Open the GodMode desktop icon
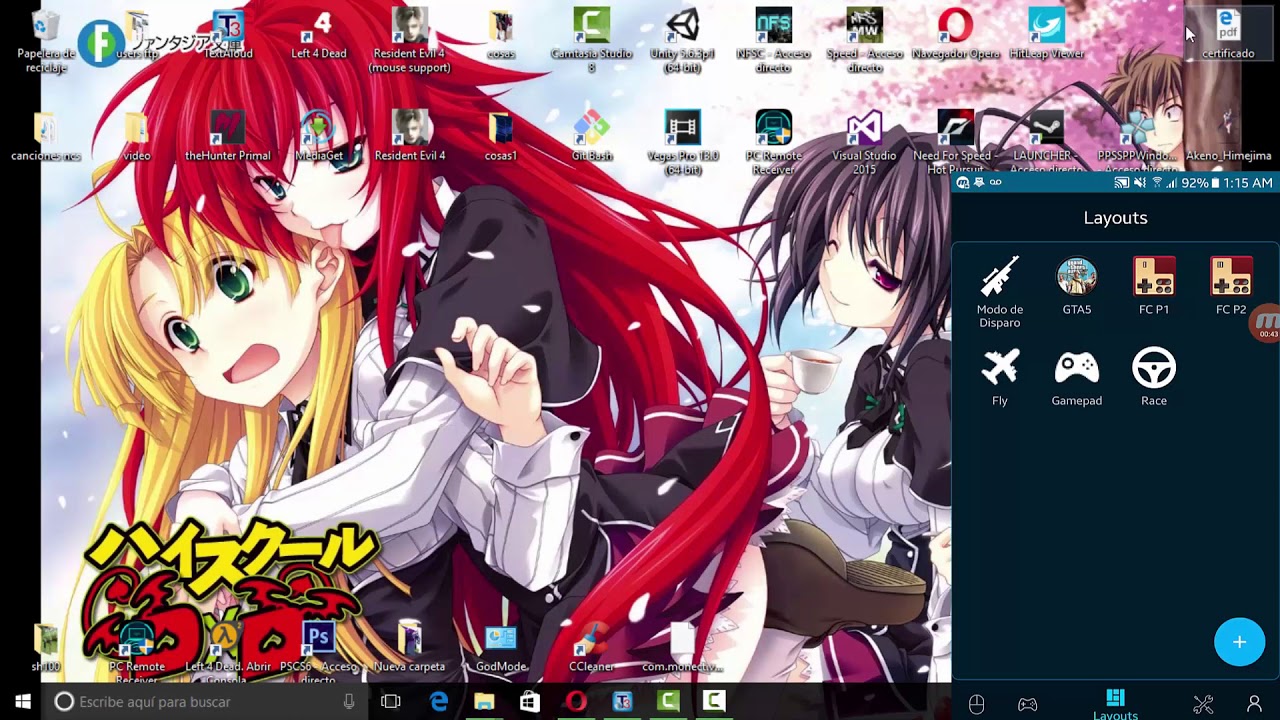The width and height of the screenshot is (1280, 720). (501, 648)
